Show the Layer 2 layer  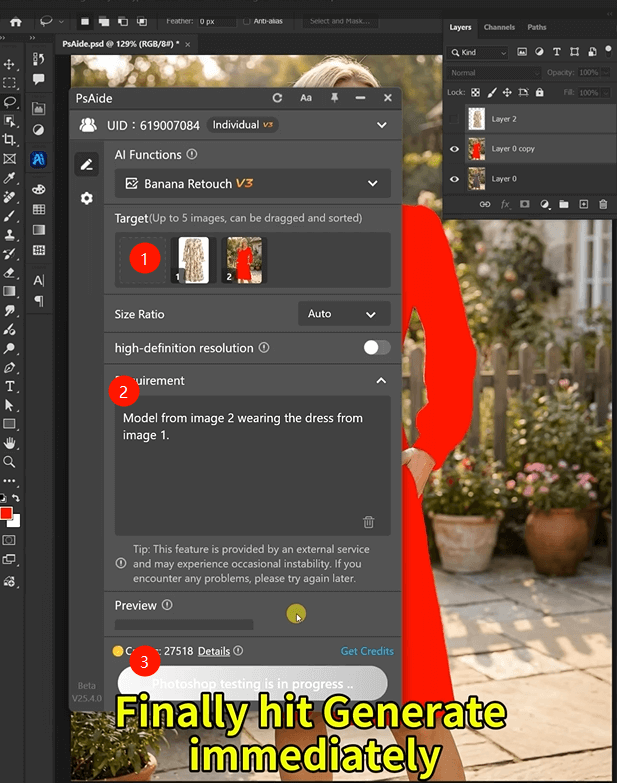coord(454,119)
